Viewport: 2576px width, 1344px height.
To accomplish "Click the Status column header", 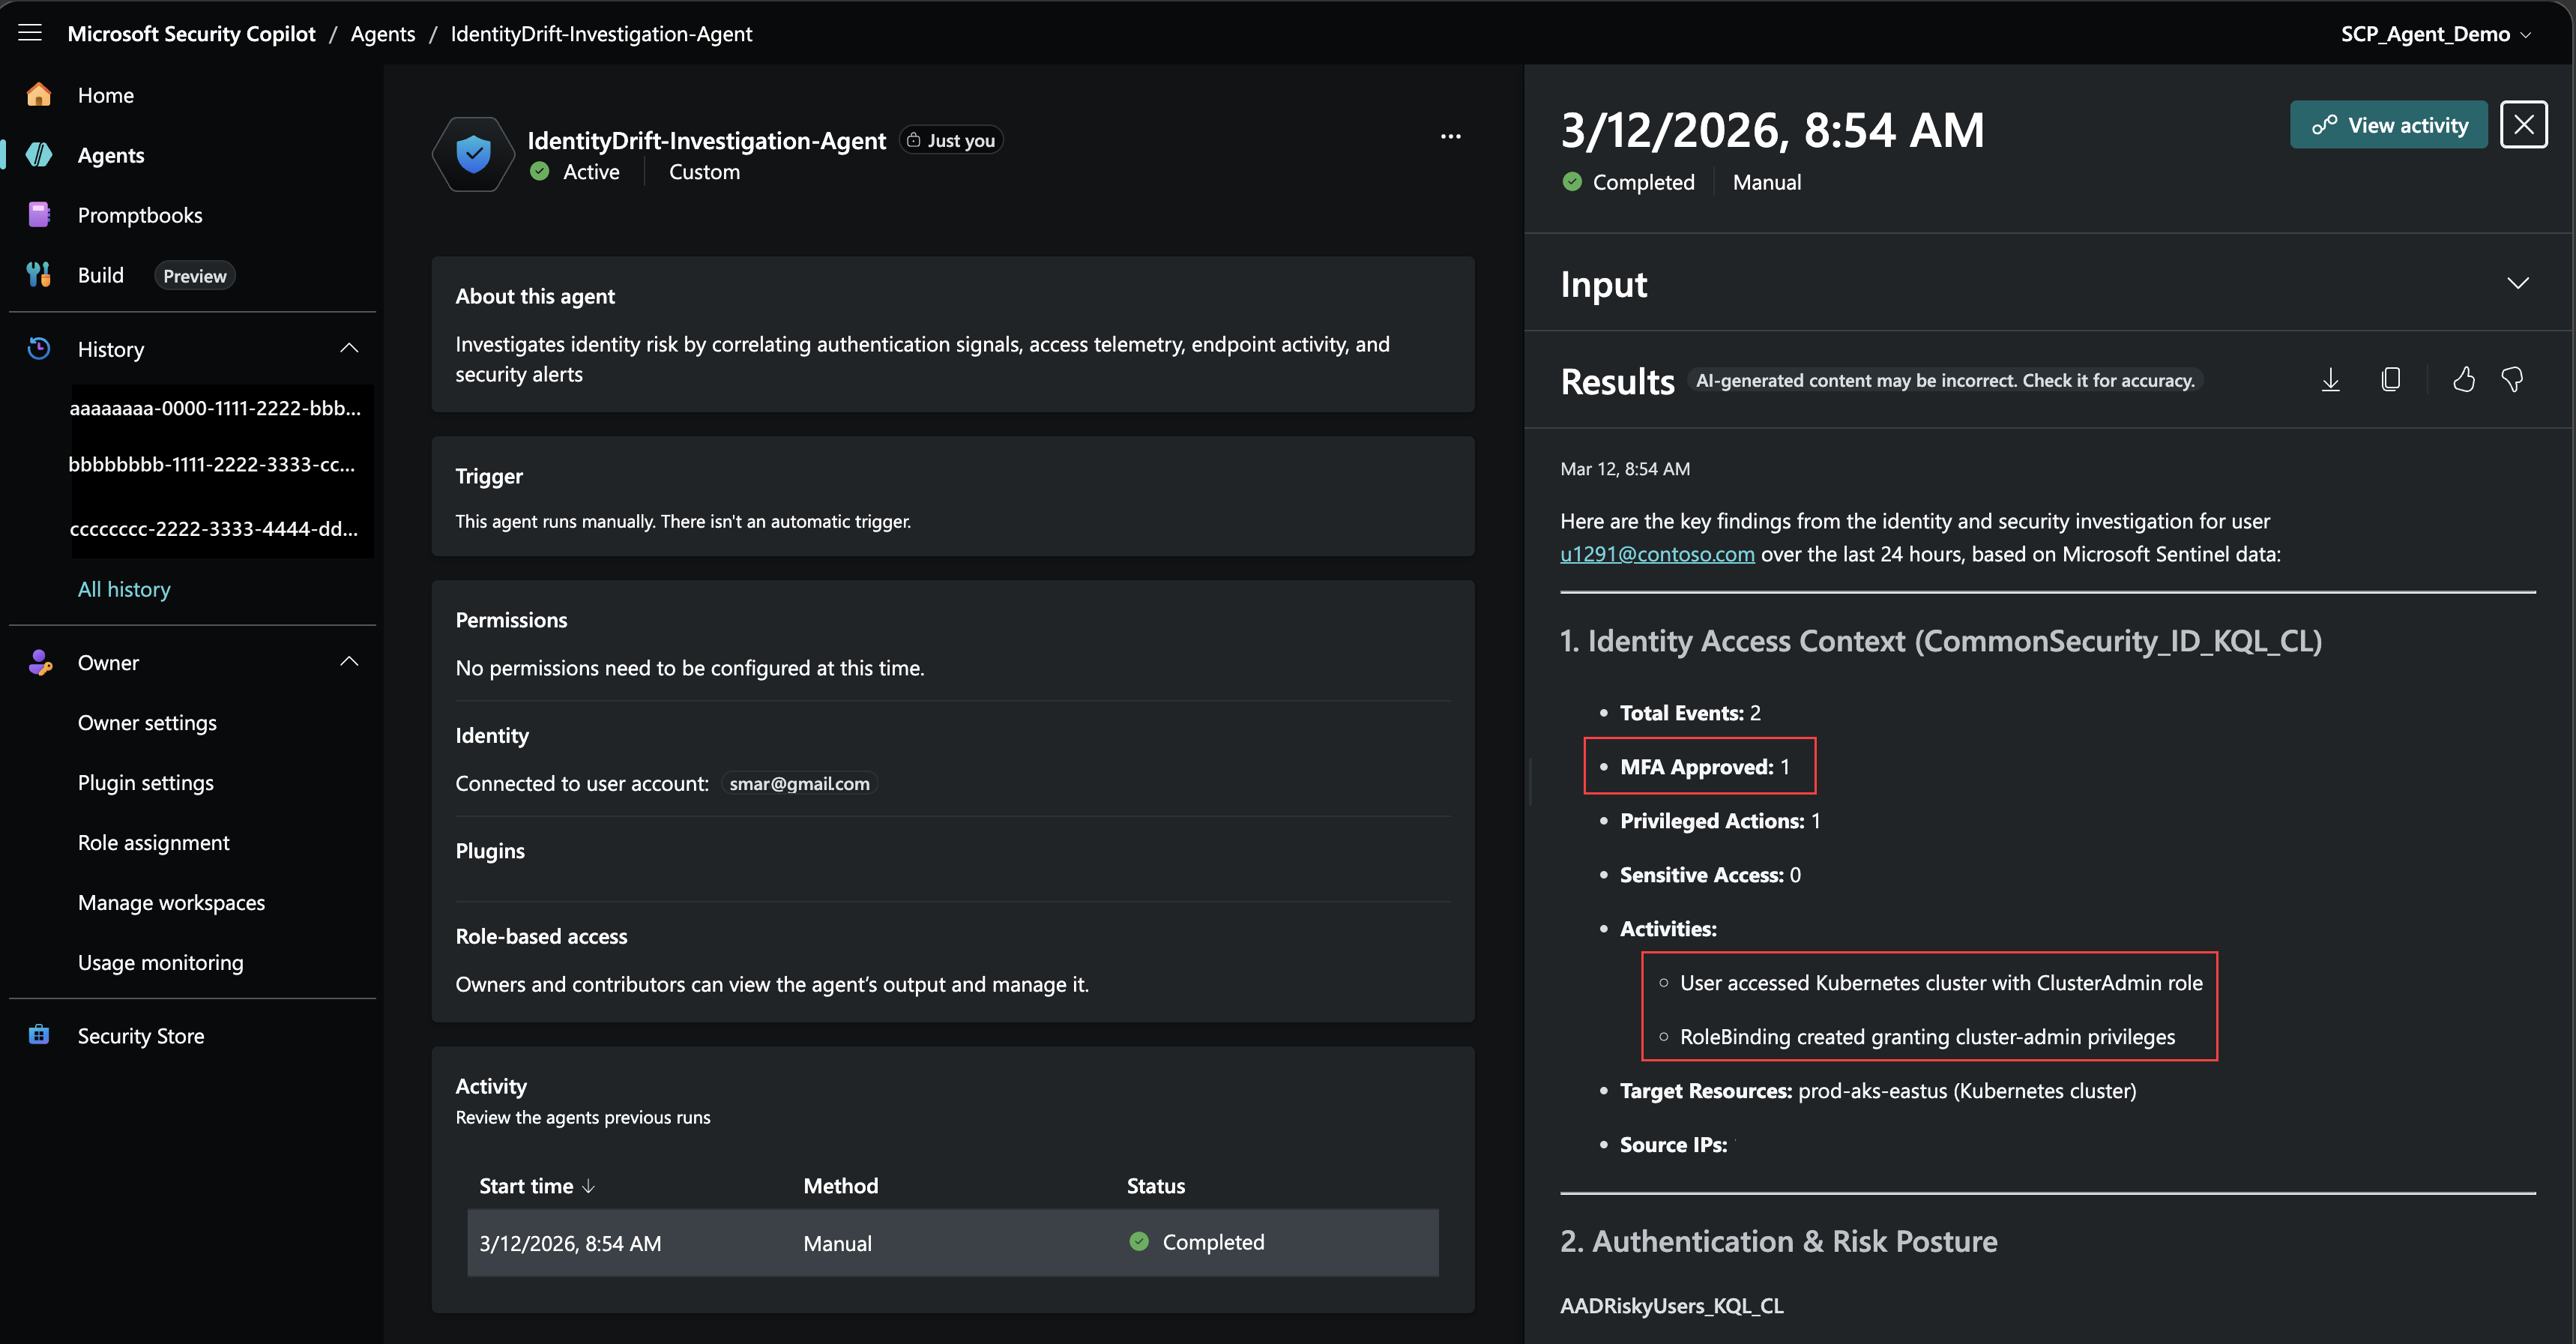I will [x=1155, y=1186].
